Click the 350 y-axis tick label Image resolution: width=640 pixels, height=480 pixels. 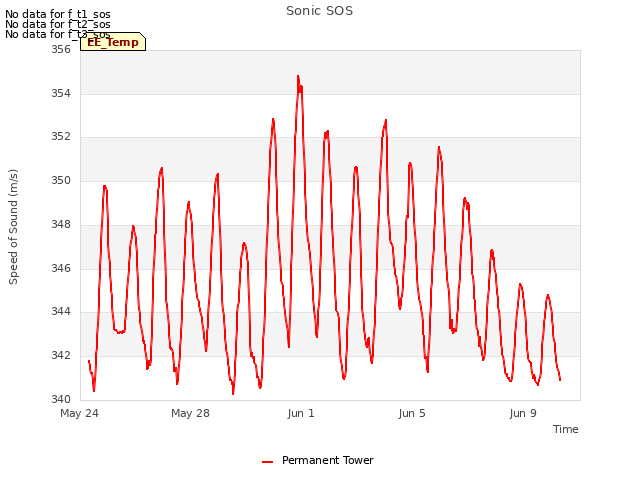click(x=61, y=180)
